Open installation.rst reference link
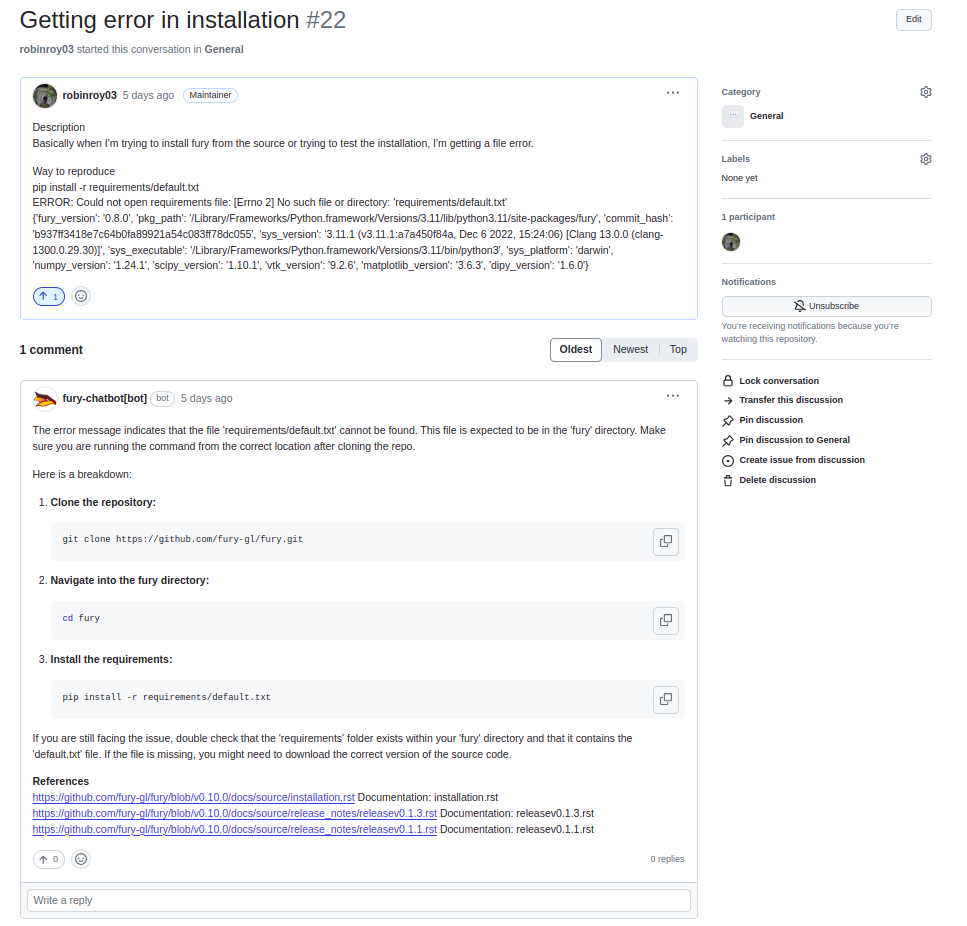Image resolution: width=967 pixels, height=926 pixels. (194, 797)
